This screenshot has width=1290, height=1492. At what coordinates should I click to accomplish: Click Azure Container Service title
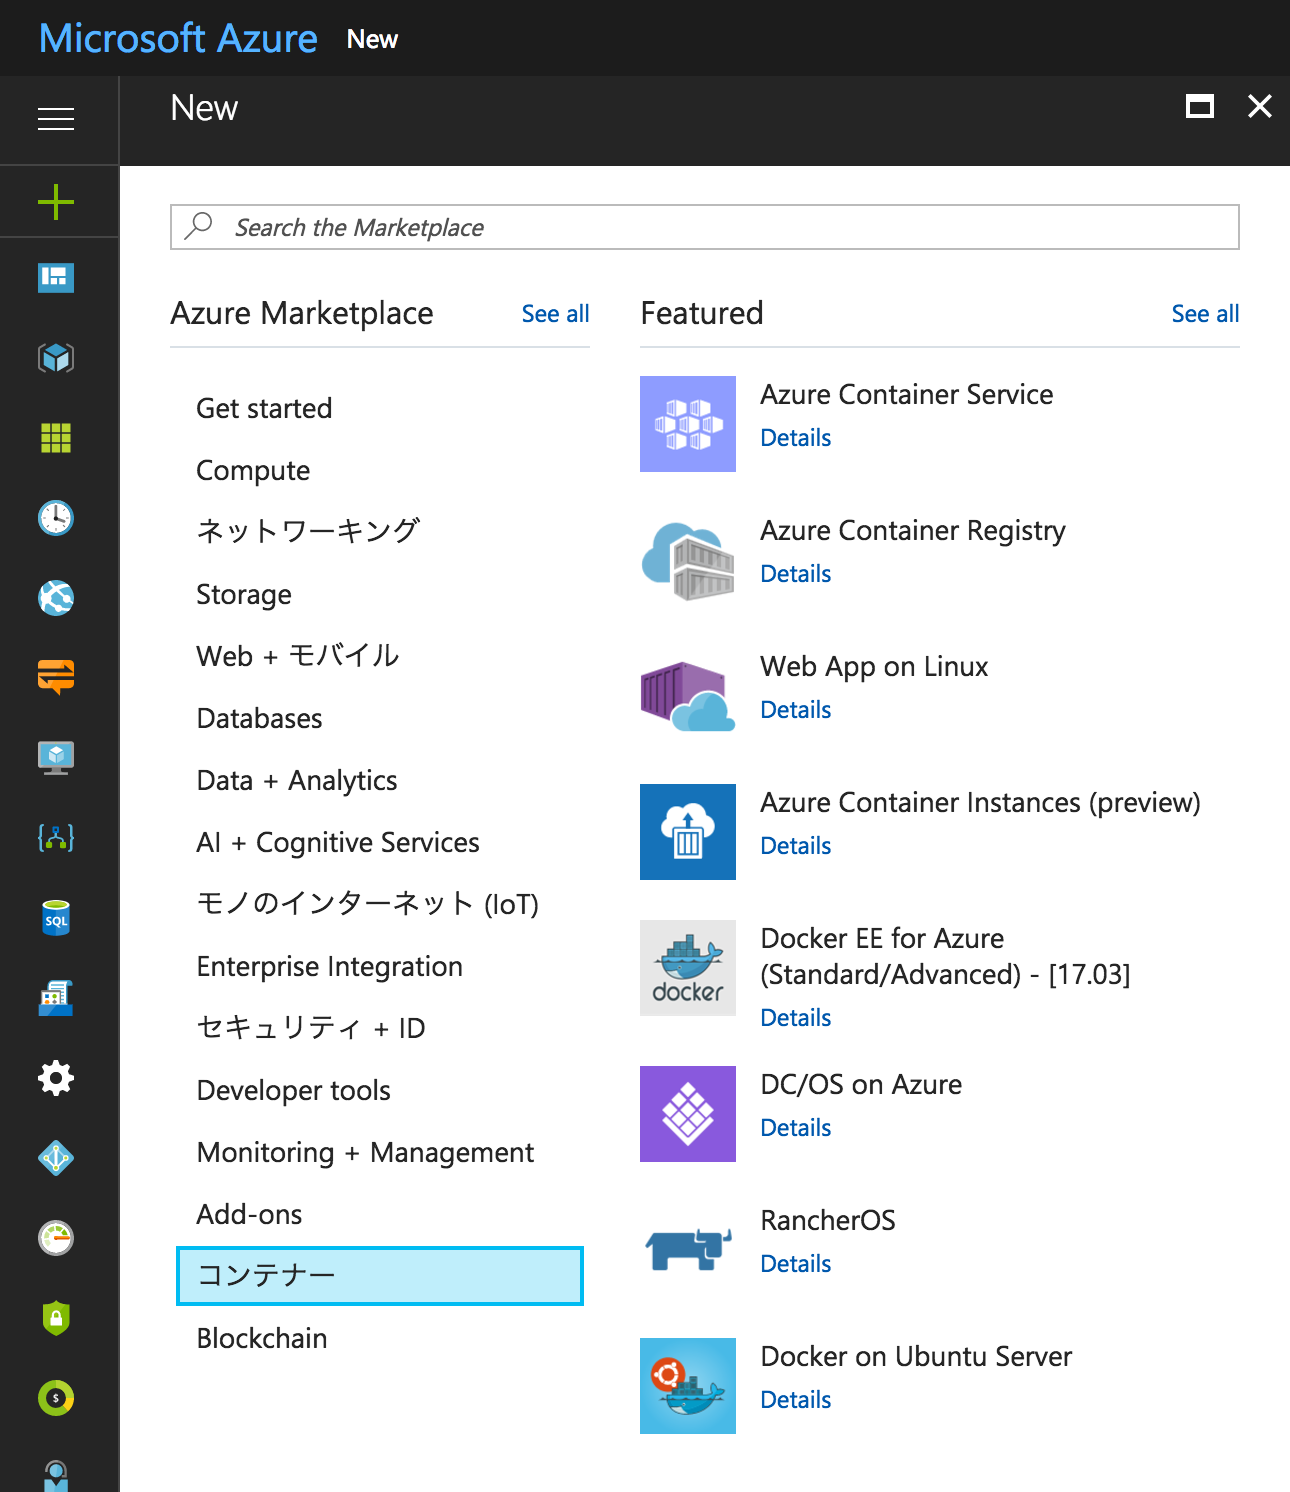(x=907, y=394)
